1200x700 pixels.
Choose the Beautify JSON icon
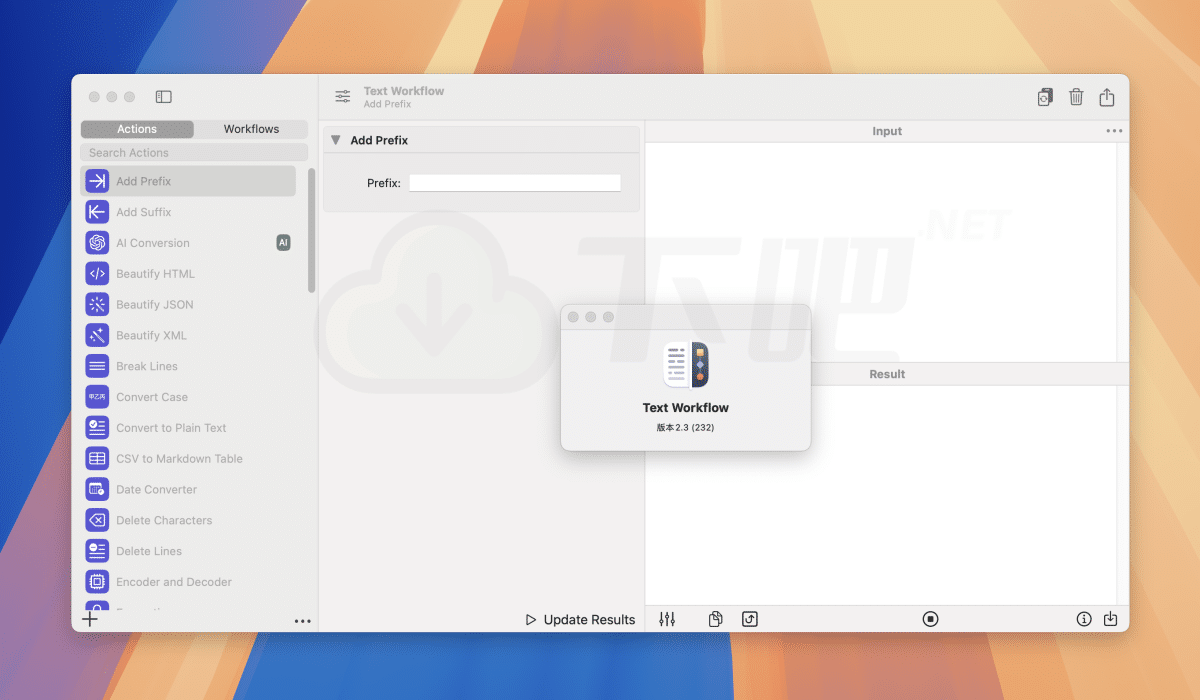click(97, 305)
